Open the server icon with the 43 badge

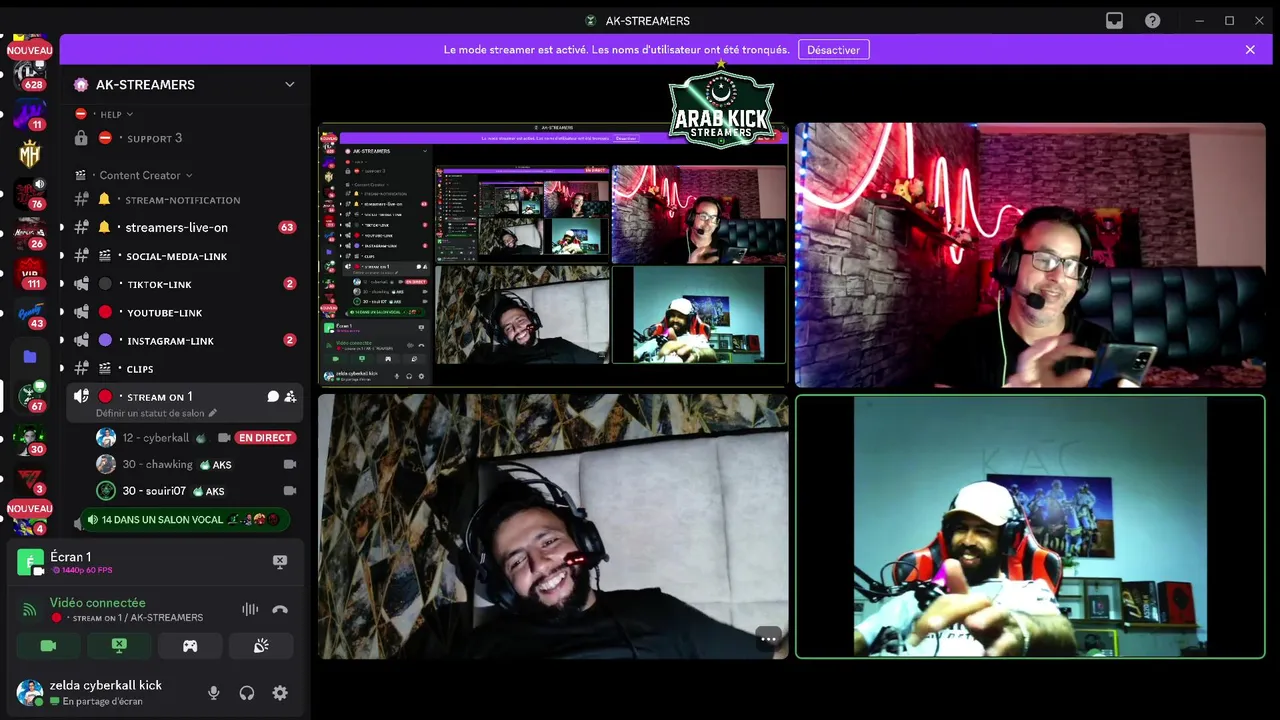tap(31, 313)
